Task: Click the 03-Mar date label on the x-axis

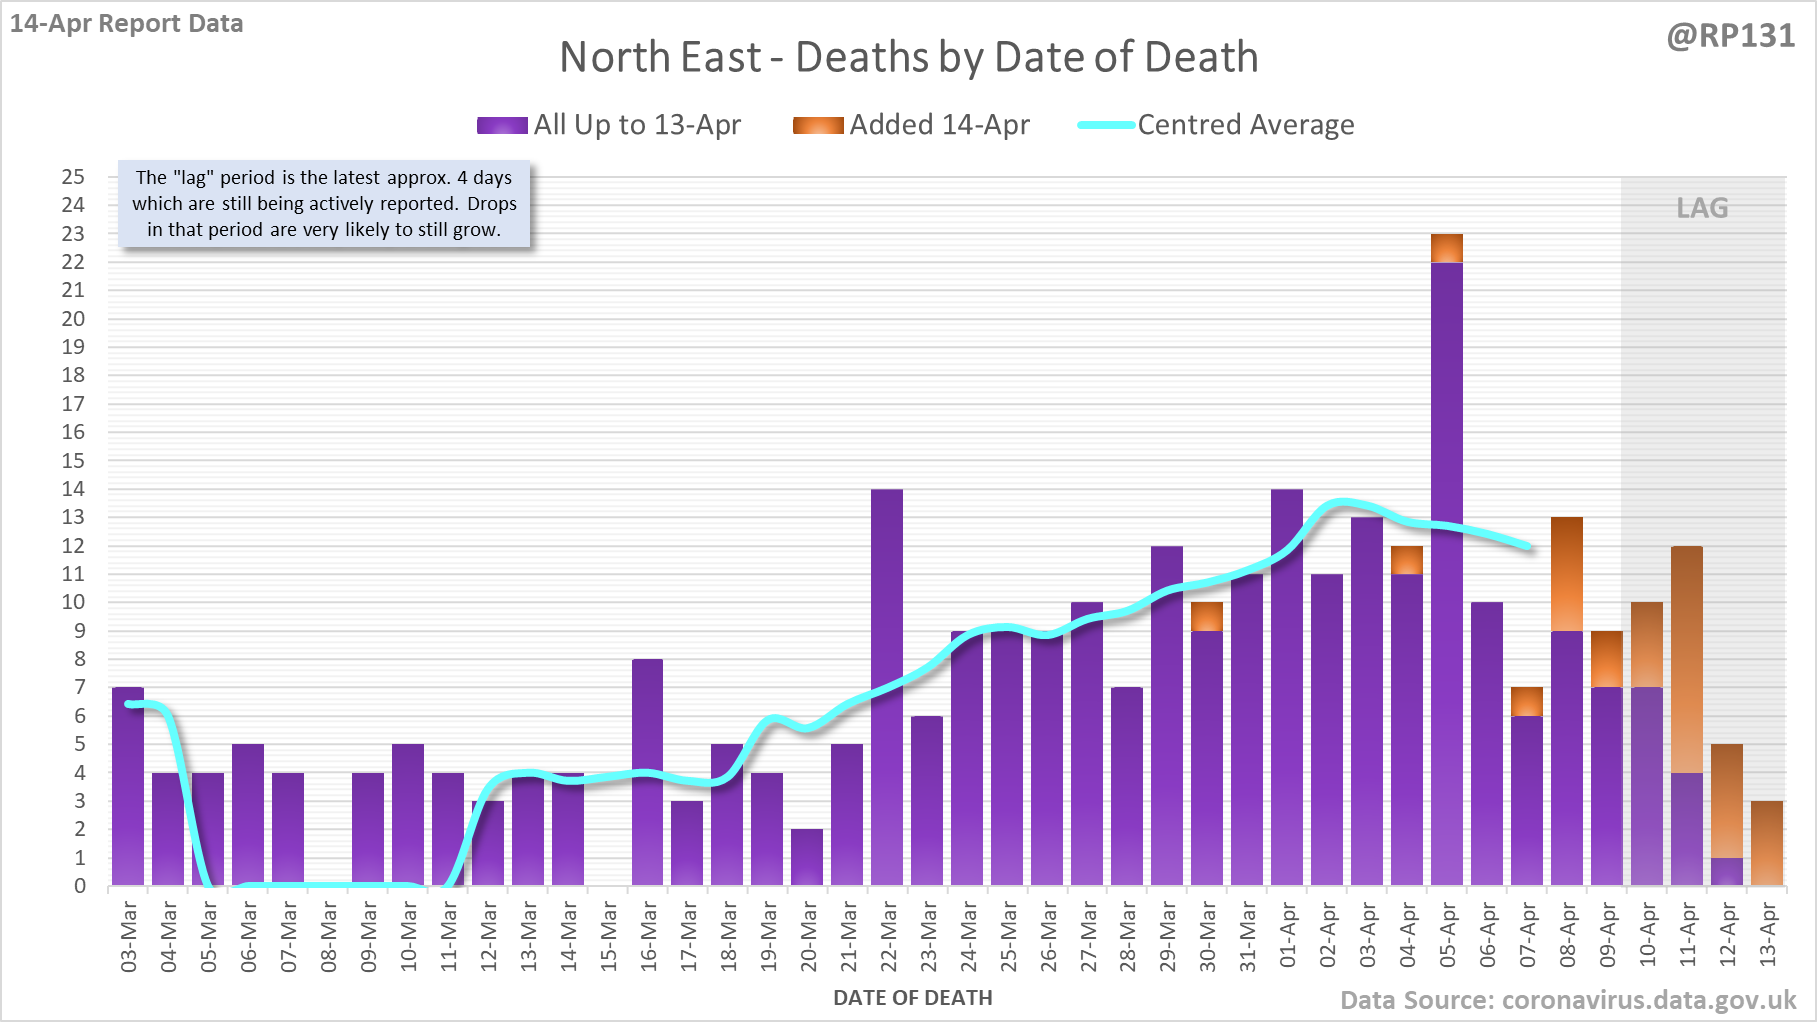Action: [x=129, y=936]
